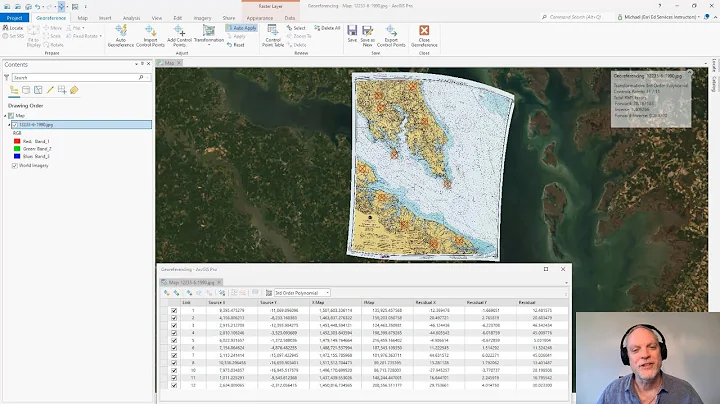720x404 pixels.
Task: Click the first toolbar icon in control point table
Action: [x=167, y=292]
